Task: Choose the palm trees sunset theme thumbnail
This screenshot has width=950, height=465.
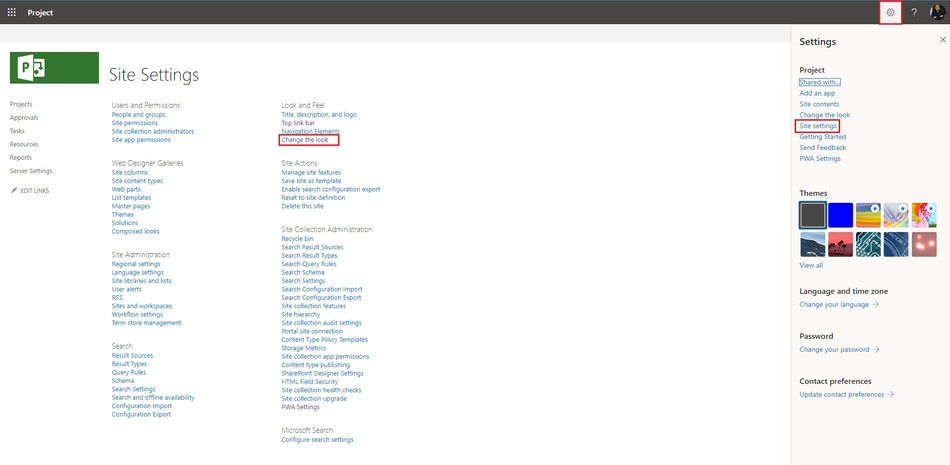Action: pos(840,244)
